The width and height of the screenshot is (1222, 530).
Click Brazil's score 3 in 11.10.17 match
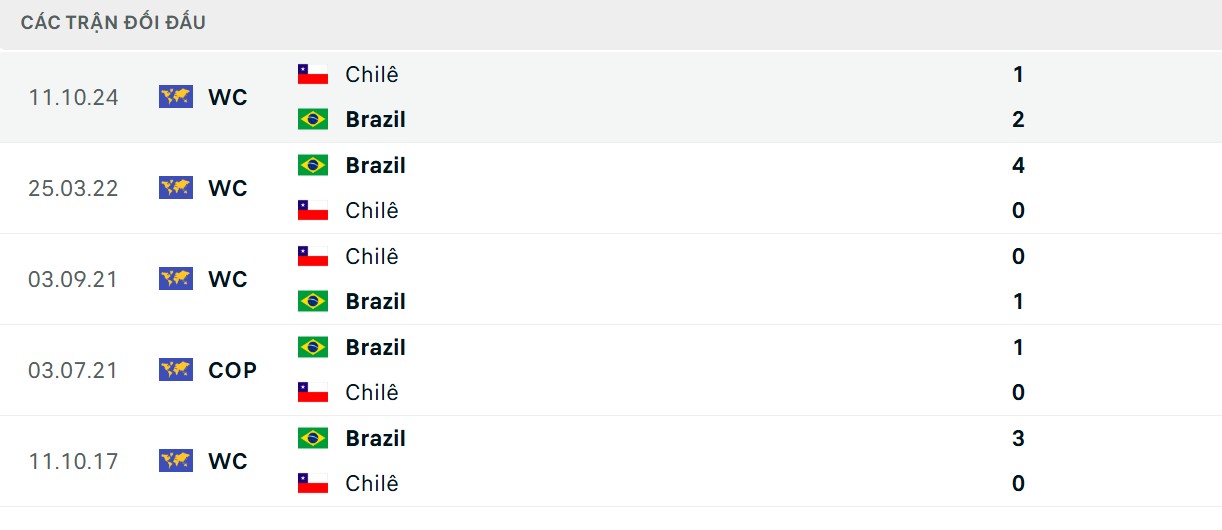(1018, 438)
